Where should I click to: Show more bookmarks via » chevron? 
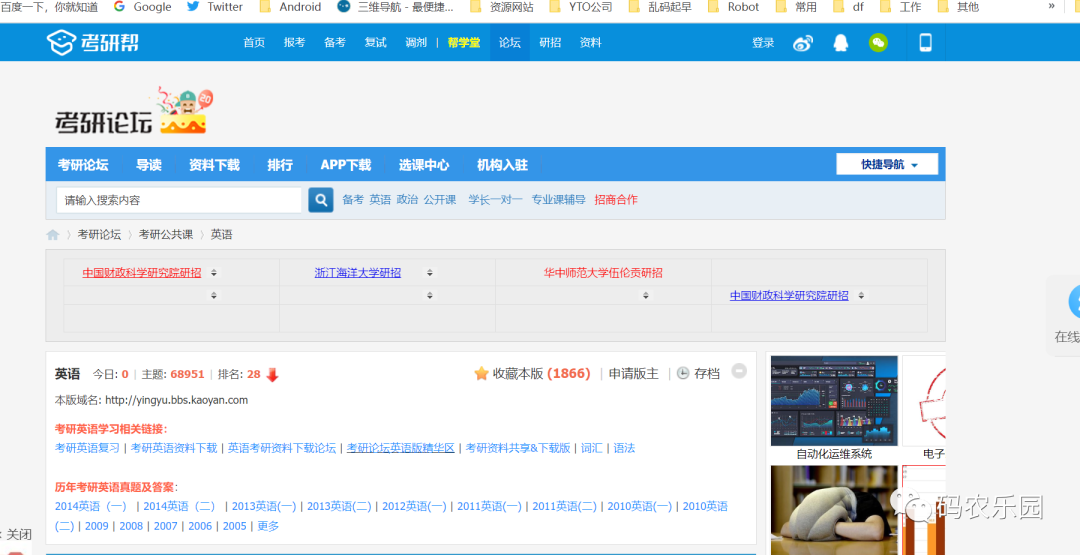1052,6
